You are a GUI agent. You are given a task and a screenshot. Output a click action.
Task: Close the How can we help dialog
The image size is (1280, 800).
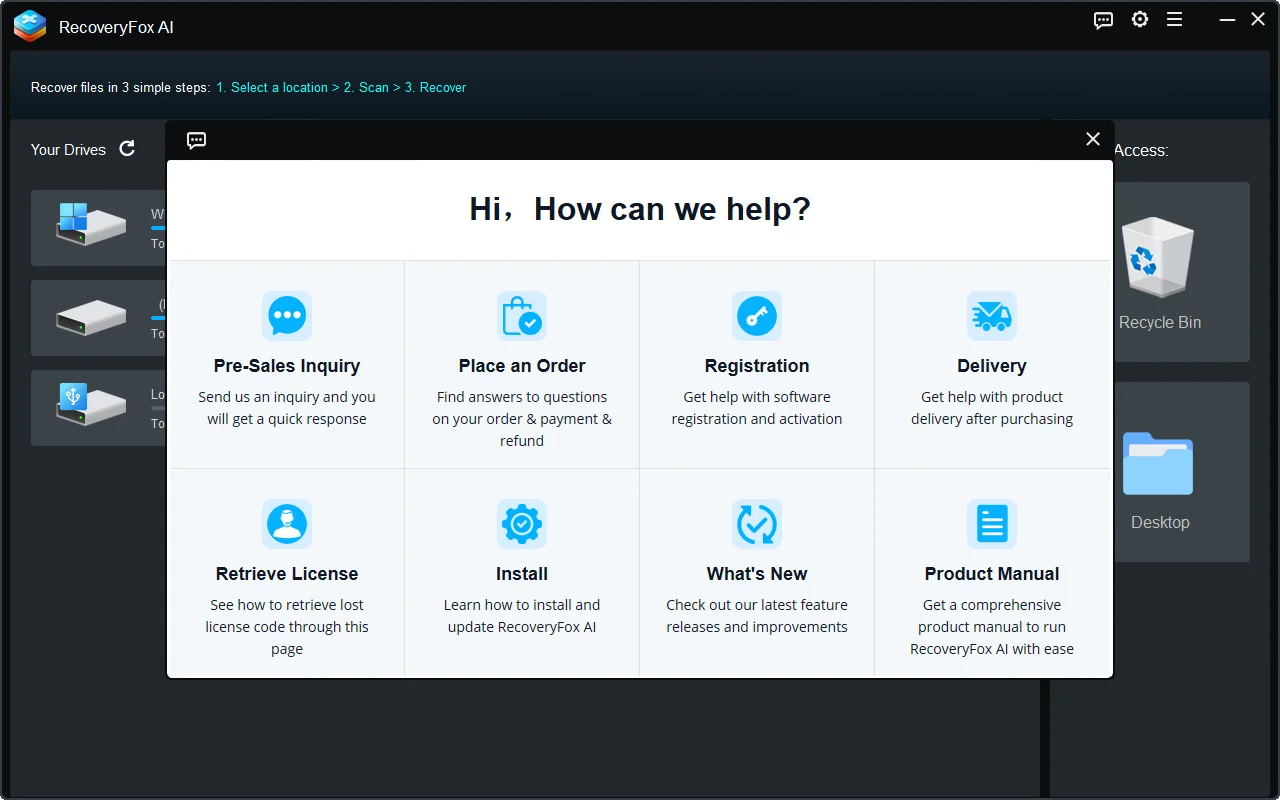click(x=1092, y=139)
